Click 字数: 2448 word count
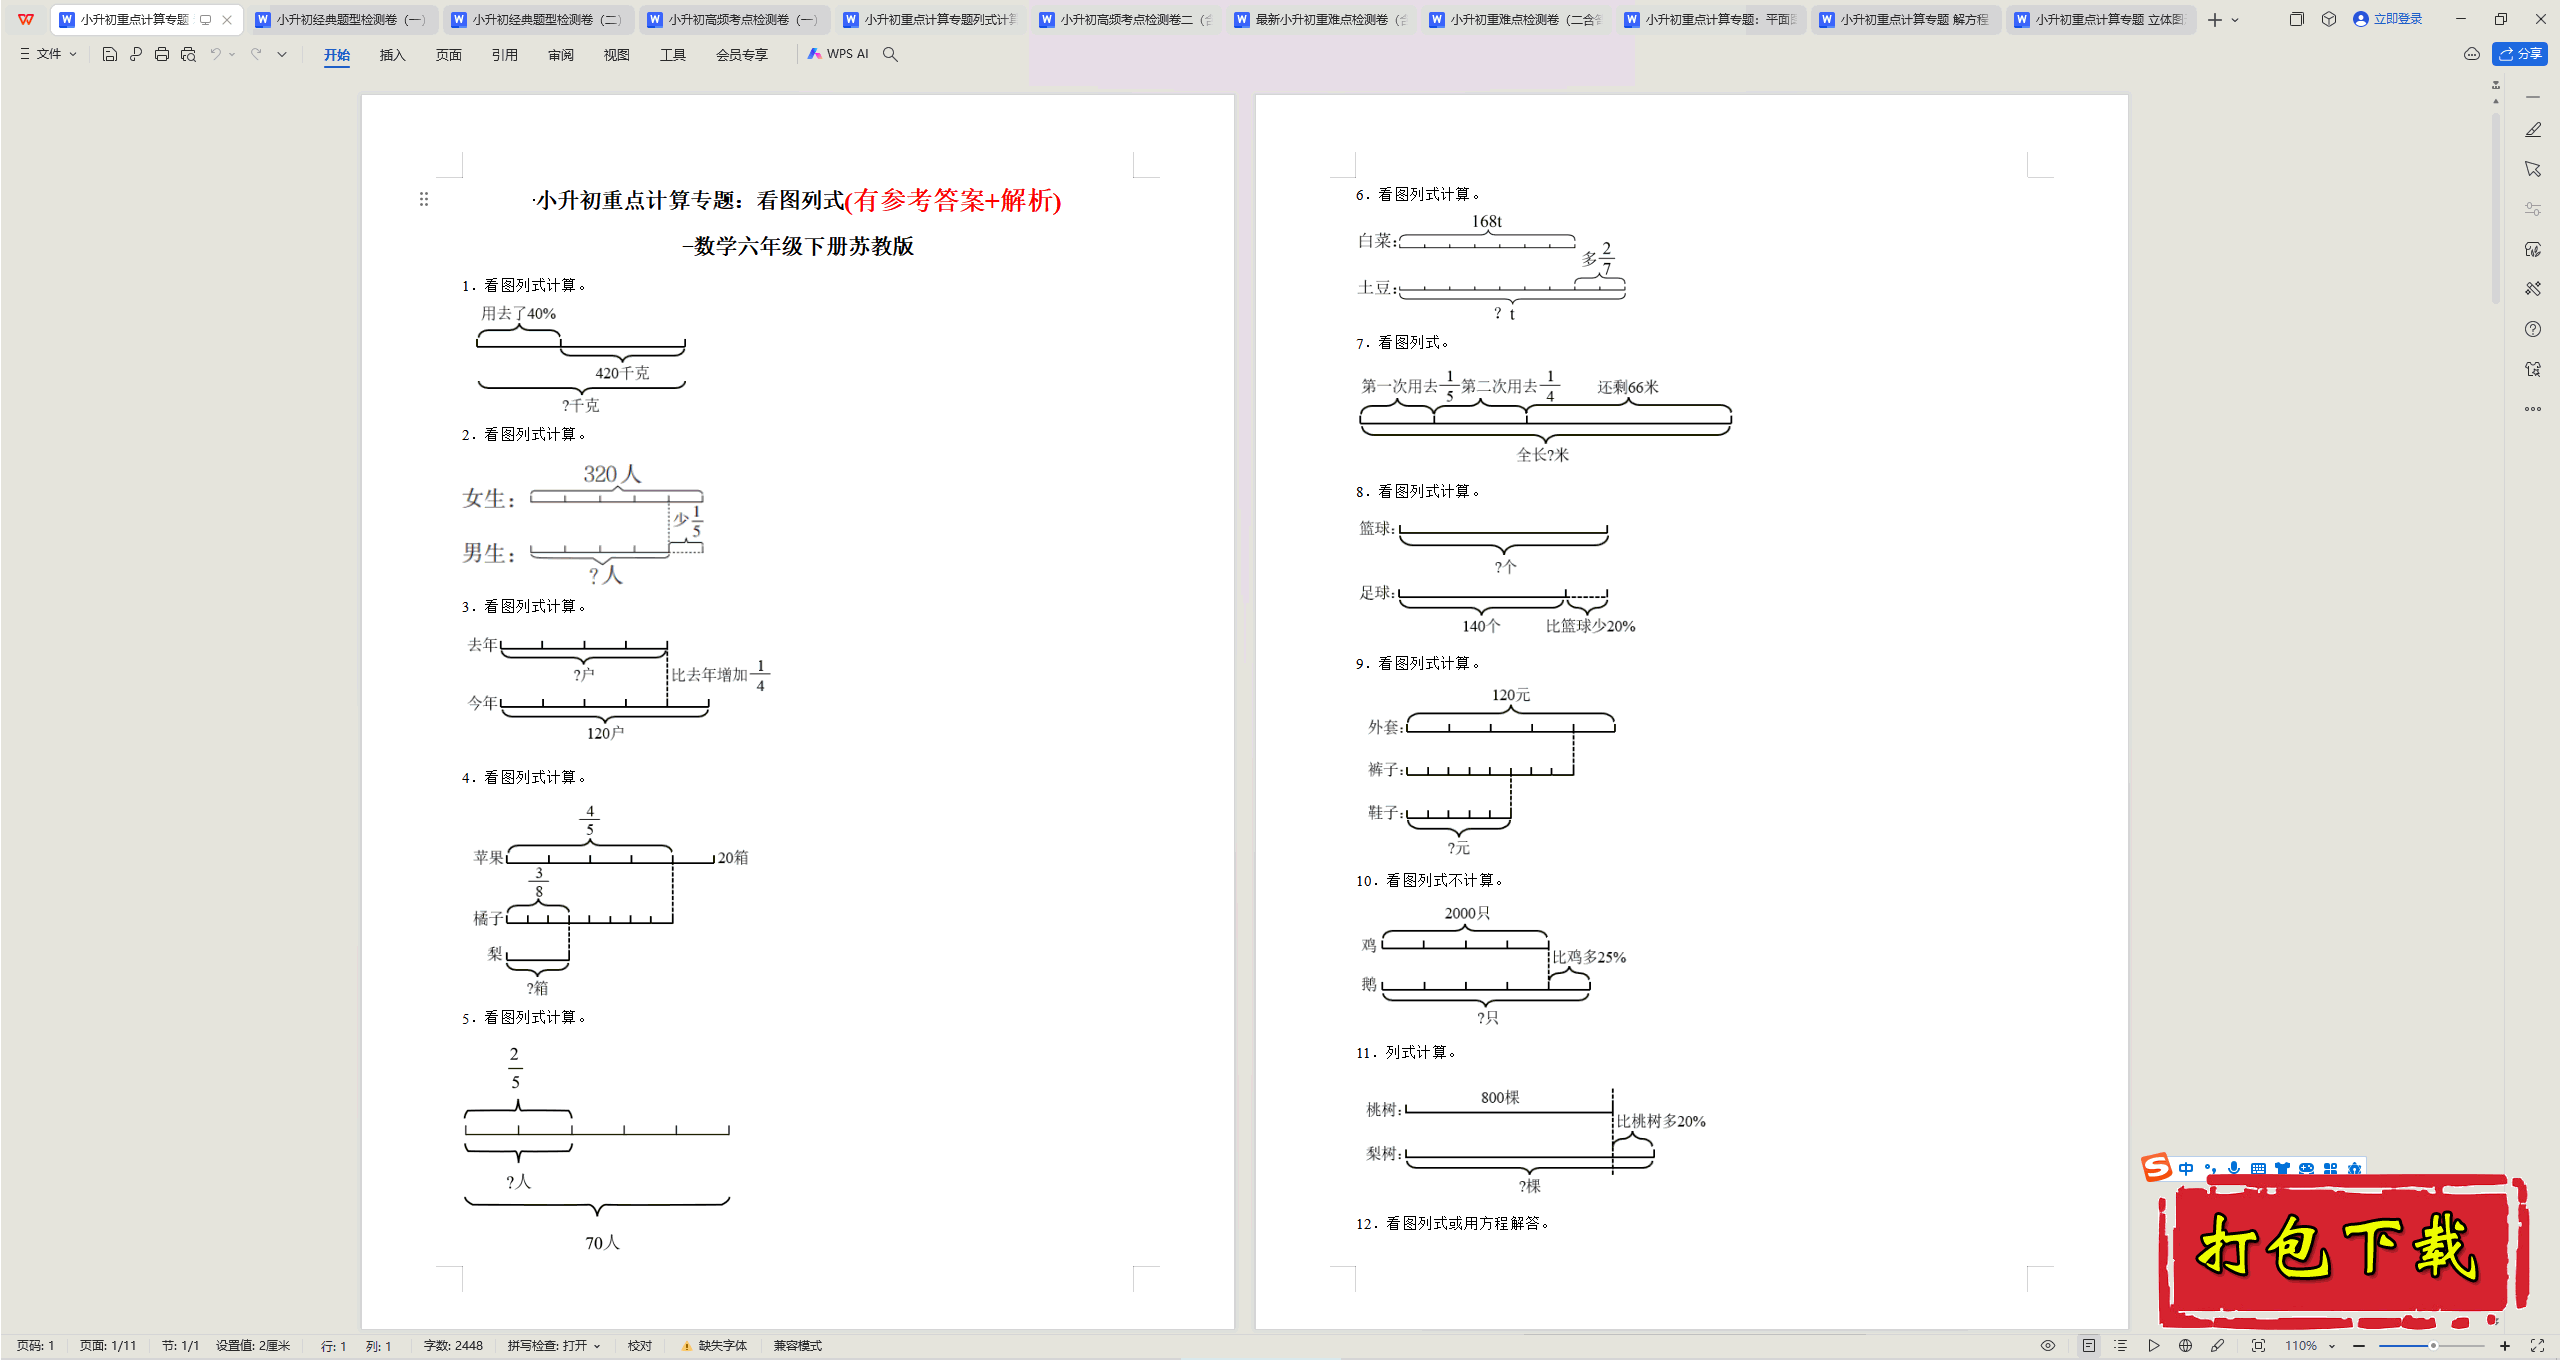 (453, 1346)
